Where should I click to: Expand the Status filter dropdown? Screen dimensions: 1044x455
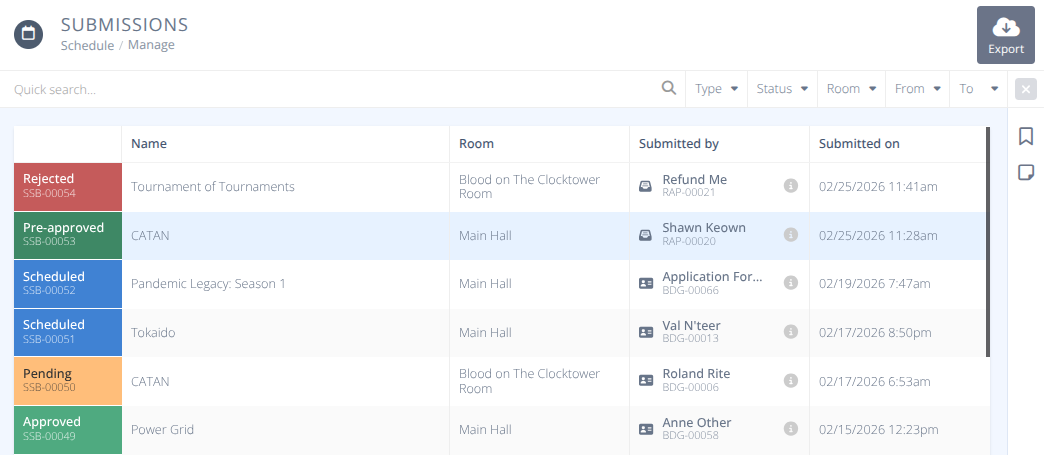[781, 89]
